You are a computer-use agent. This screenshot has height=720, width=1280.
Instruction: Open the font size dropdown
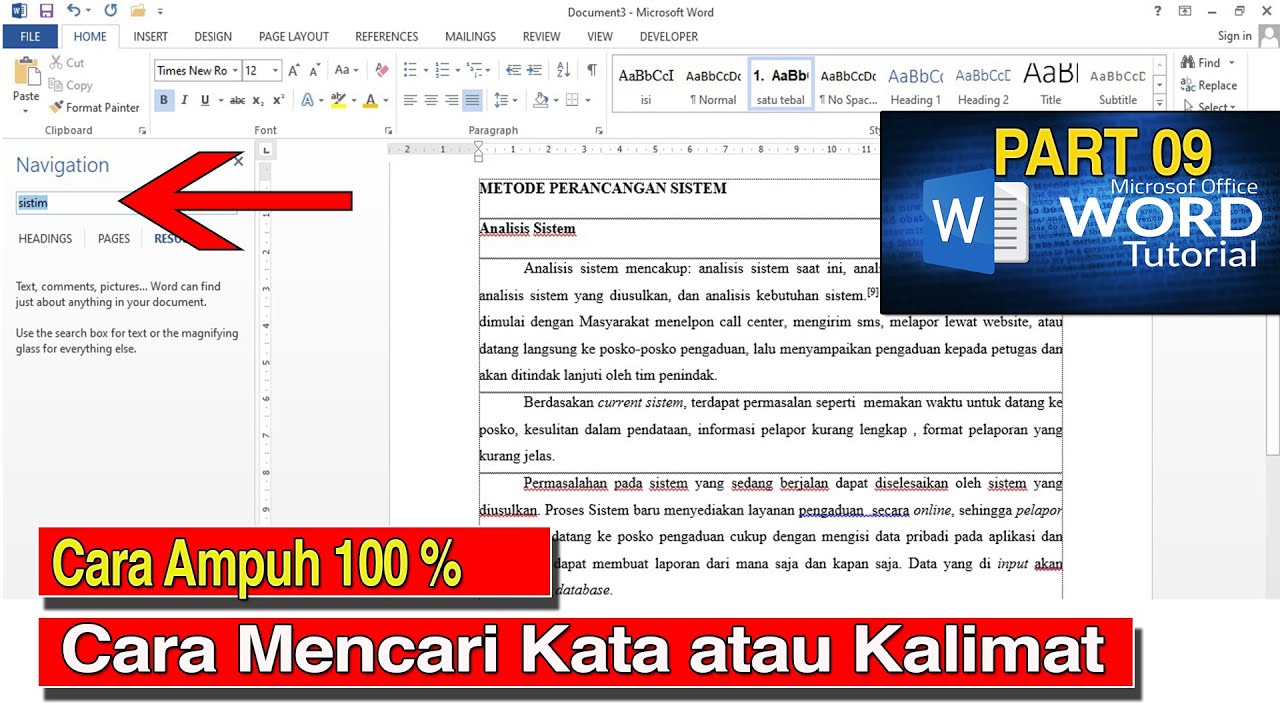pos(275,70)
